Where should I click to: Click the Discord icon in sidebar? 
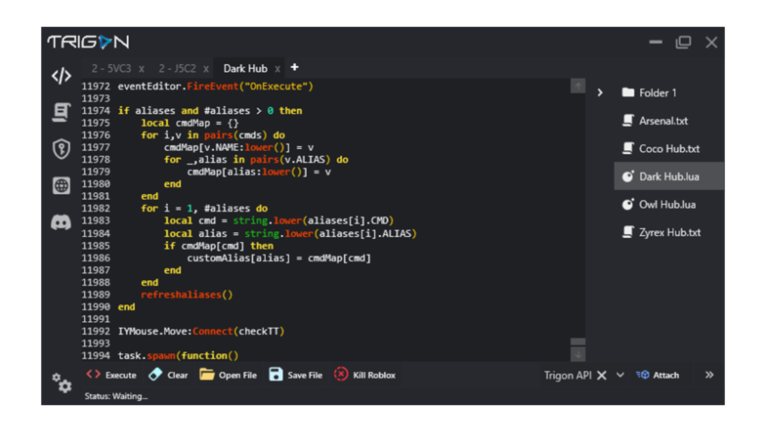(61, 222)
